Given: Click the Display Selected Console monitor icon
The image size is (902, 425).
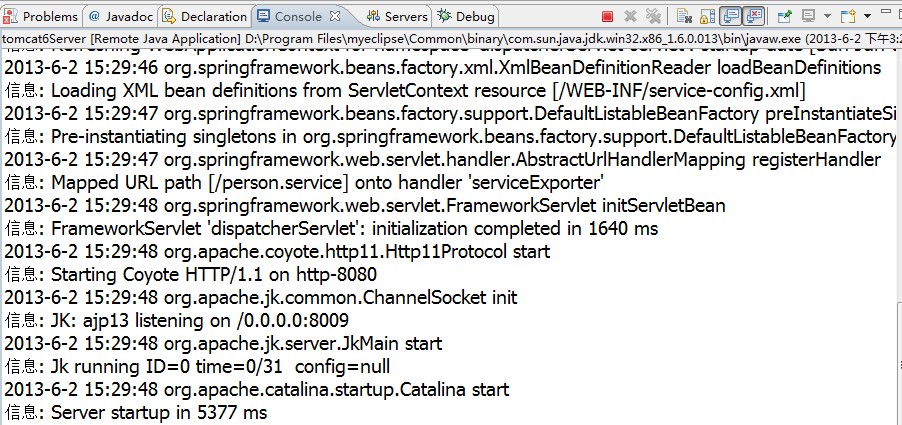Looking at the screenshot, I should pyautogui.click(x=808, y=16).
